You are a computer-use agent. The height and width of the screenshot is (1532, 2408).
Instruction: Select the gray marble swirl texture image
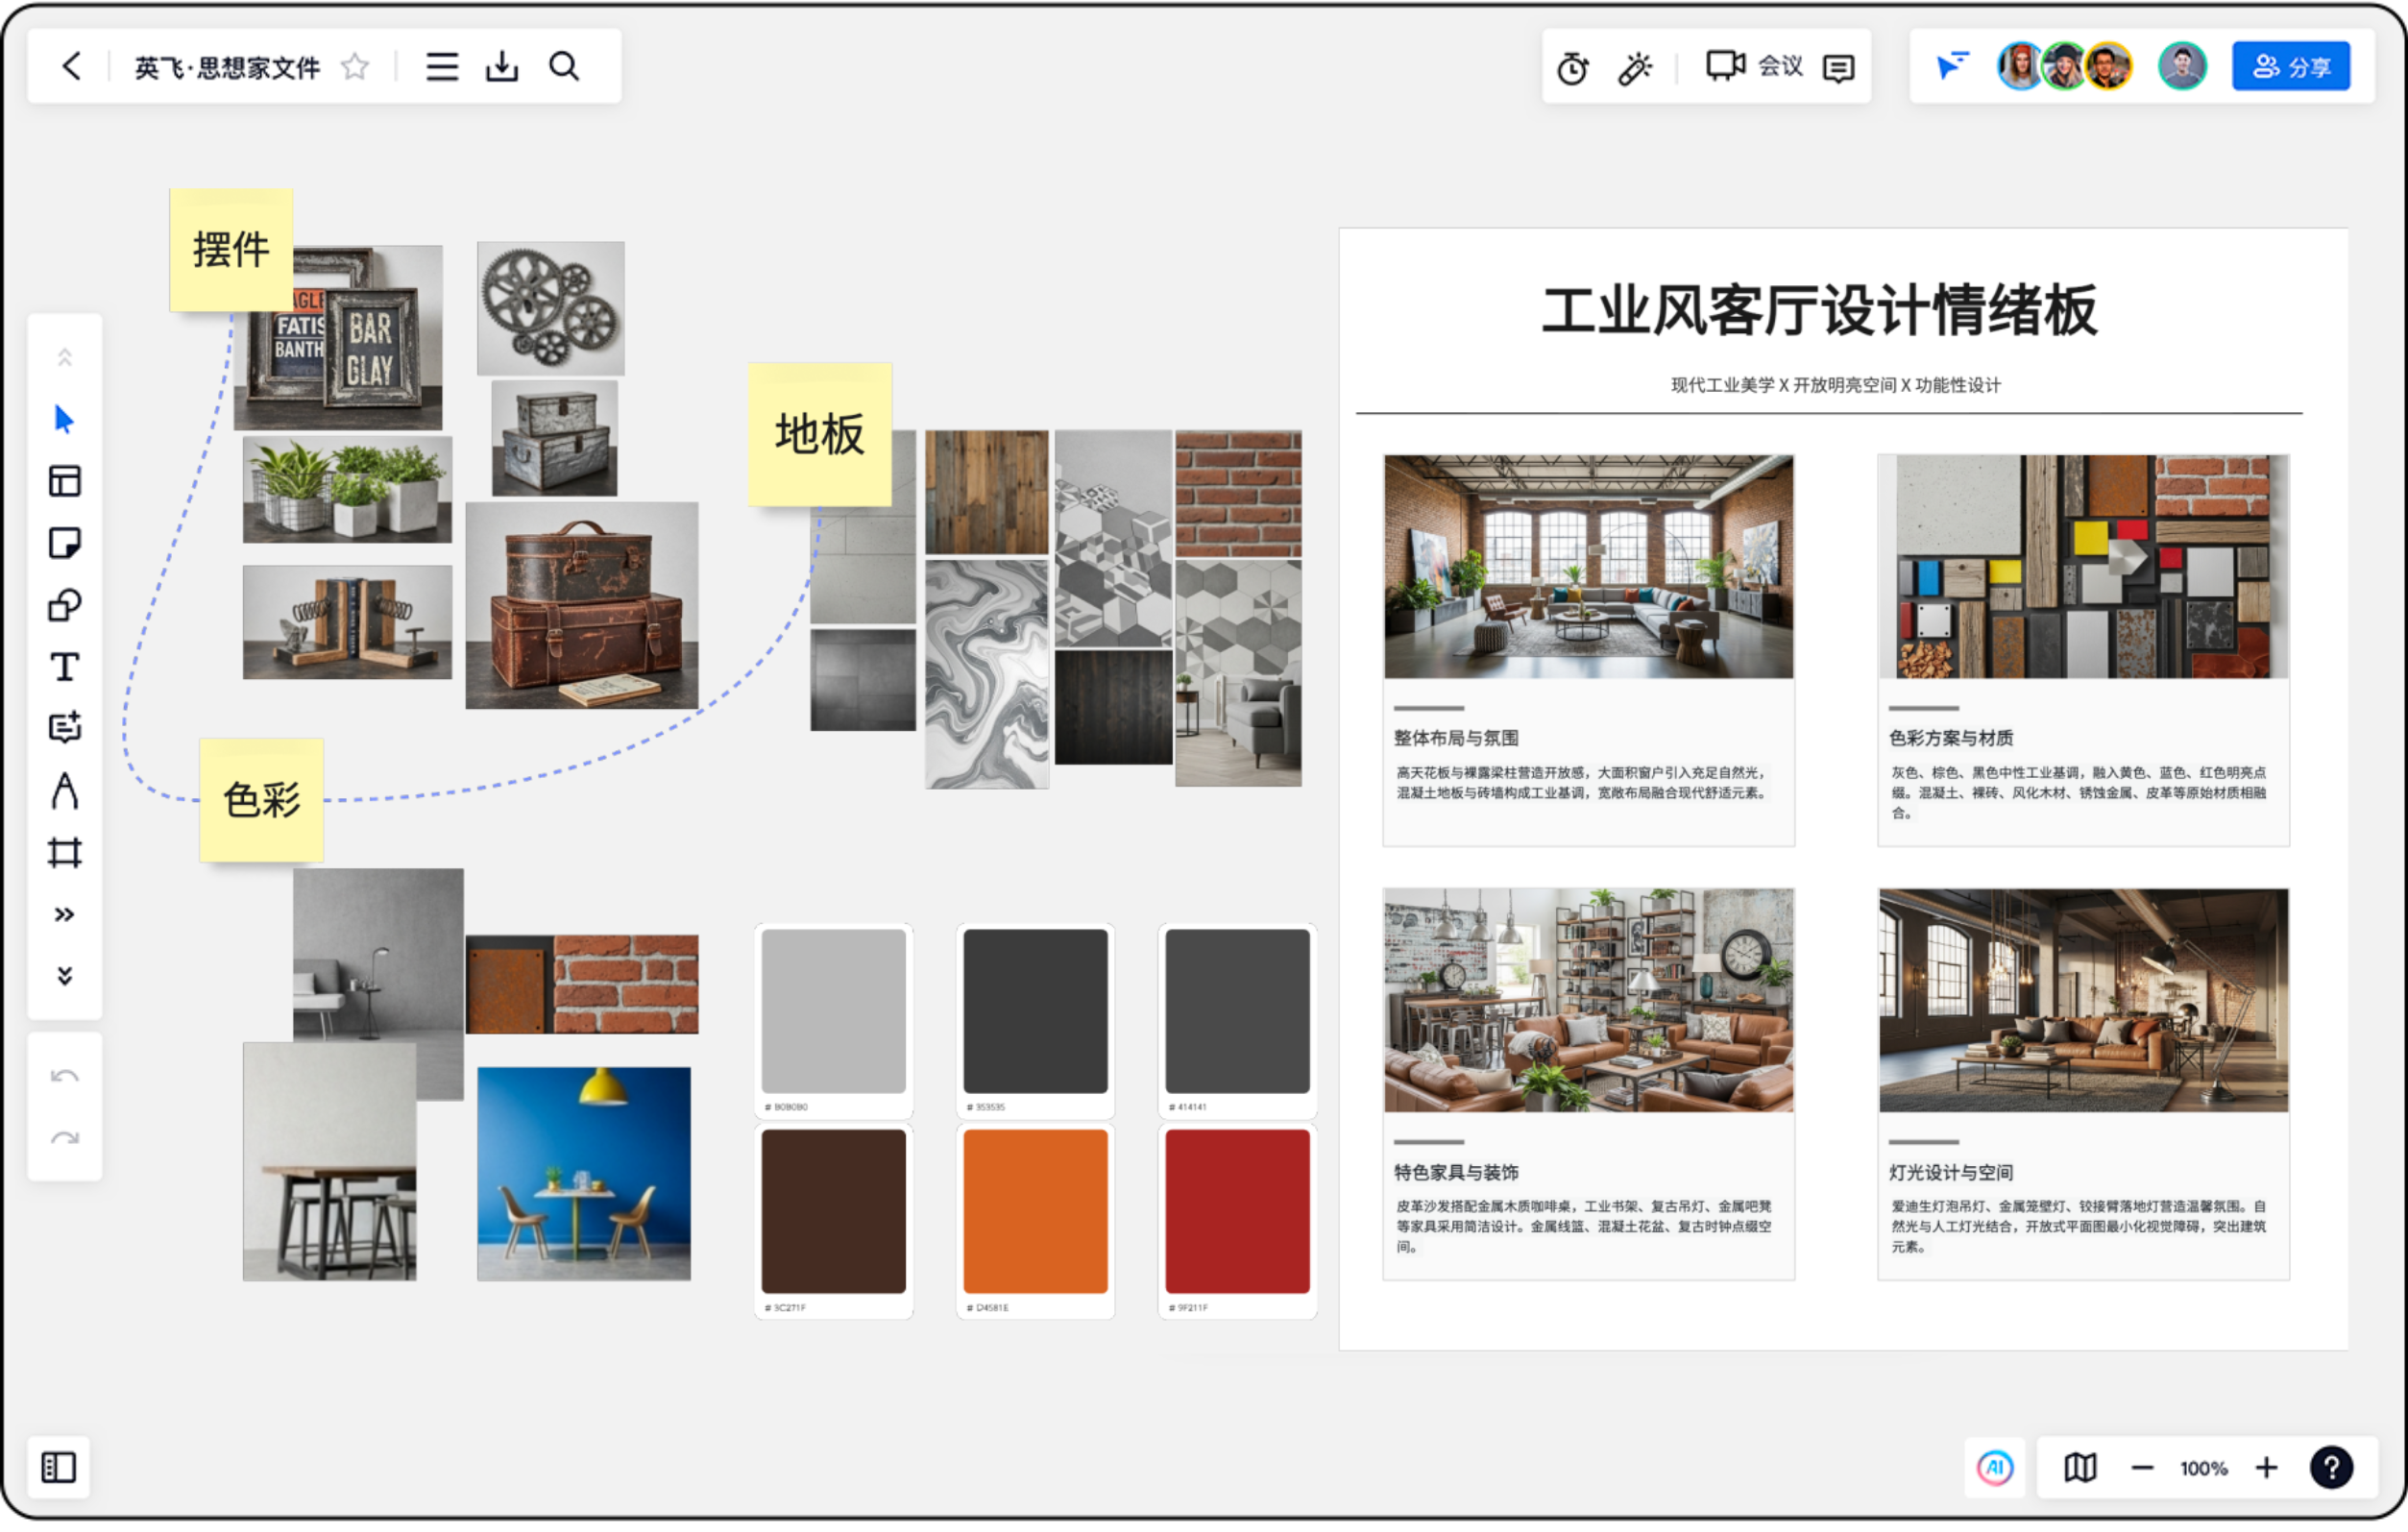click(987, 675)
